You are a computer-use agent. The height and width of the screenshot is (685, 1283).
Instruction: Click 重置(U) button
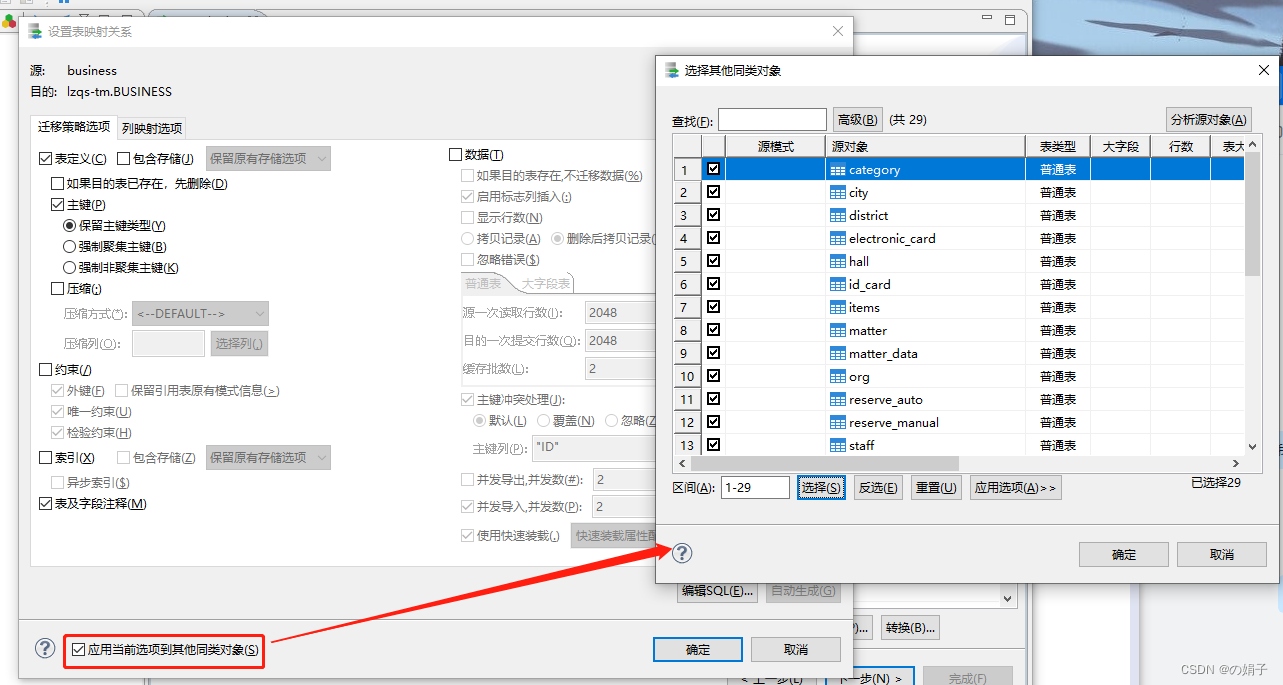[936, 488]
